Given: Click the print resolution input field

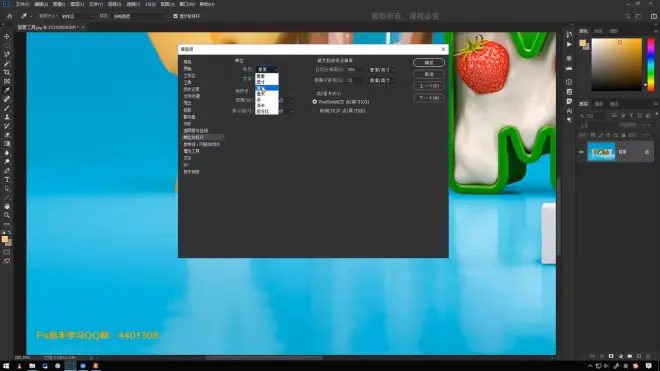Looking at the screenshot, I should tap(355, 70).
